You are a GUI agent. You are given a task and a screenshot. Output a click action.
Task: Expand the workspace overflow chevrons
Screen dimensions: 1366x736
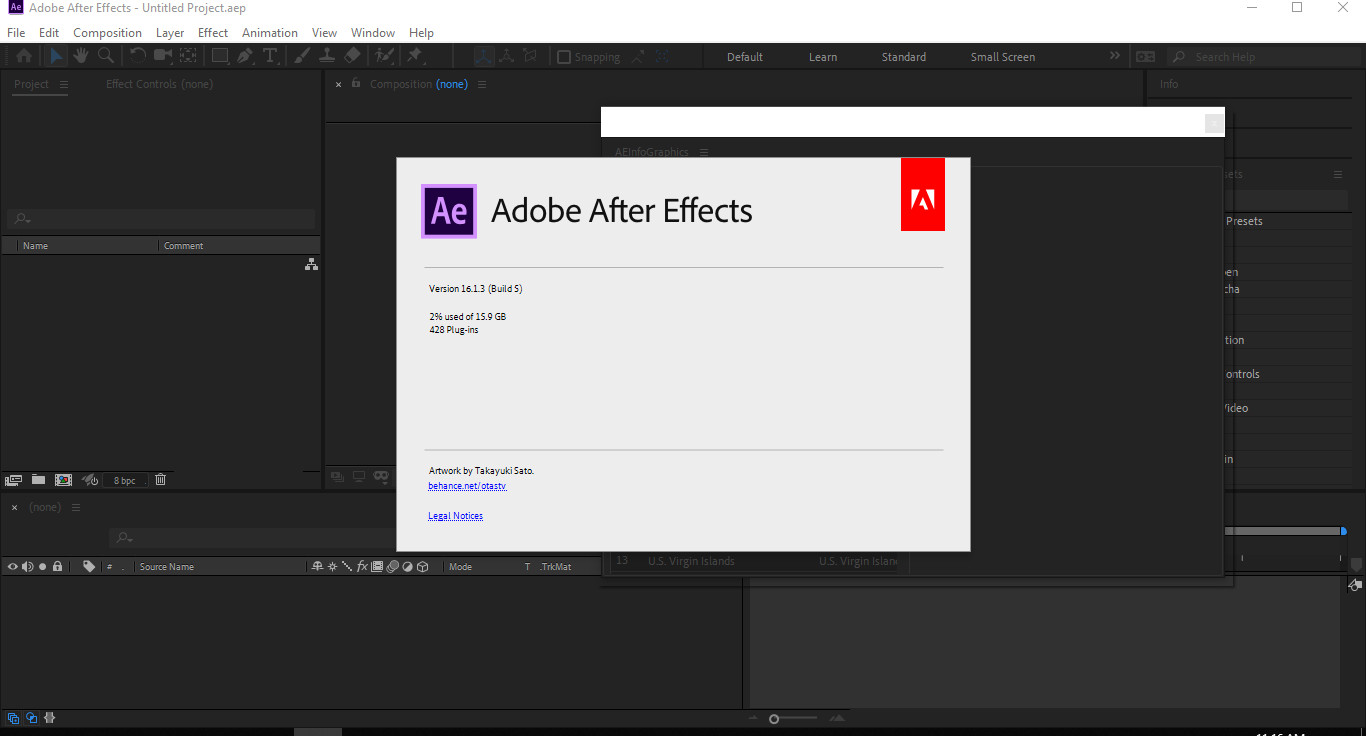coord(1115,56)
